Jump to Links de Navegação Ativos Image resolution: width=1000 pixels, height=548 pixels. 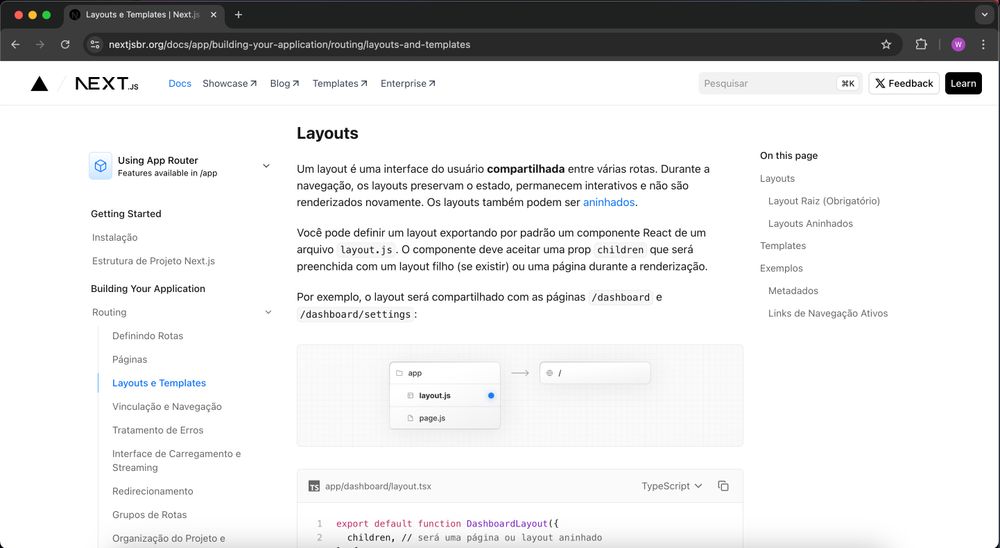[828, 313]
